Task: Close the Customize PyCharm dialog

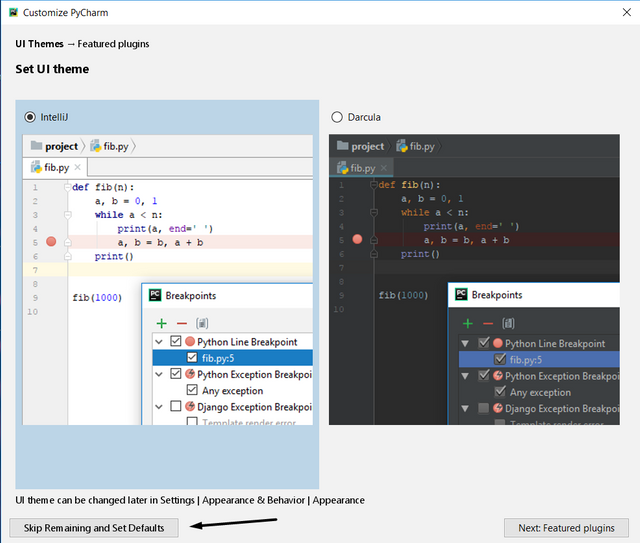Action: coord(627,12)
